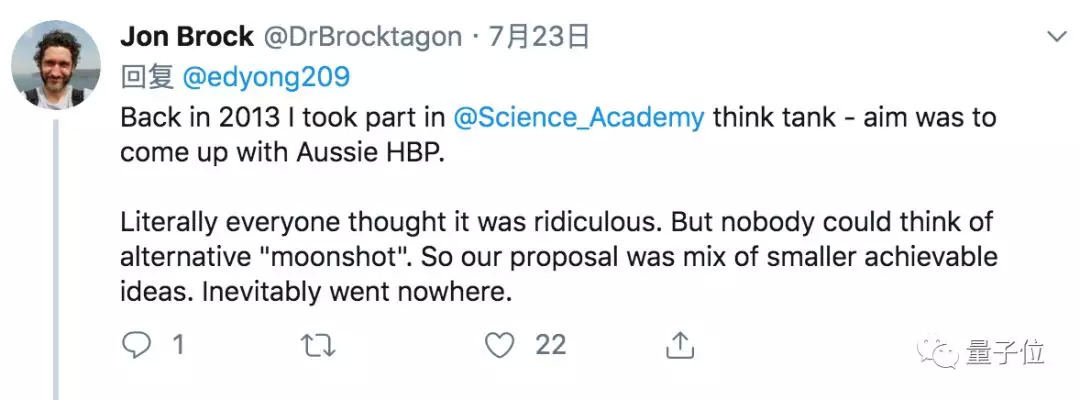The height and width of the screenshot is (400, 1080).
Task: Open Jon Brock's profile picture
Action: click(x=56, y=65)
